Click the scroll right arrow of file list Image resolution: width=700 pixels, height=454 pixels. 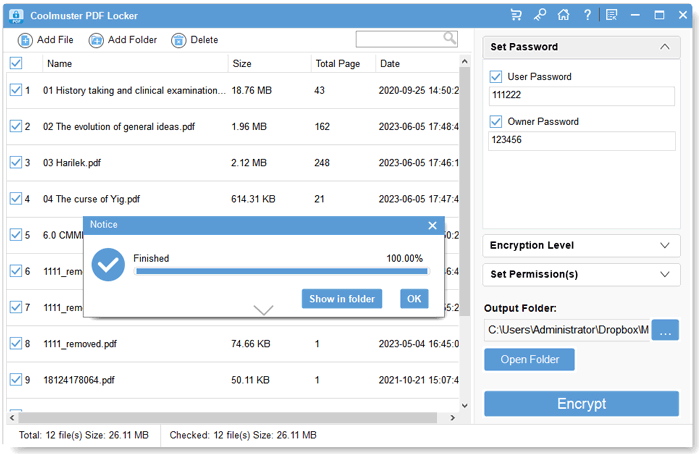click(x=453, y=418)
